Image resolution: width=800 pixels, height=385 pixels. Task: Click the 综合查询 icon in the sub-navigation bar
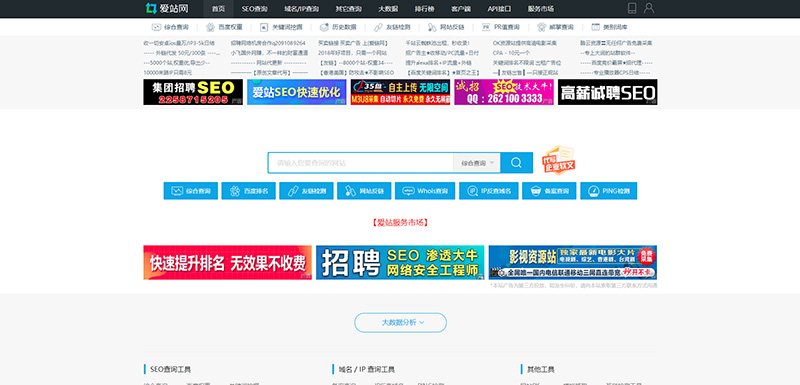tap(156, 27)
